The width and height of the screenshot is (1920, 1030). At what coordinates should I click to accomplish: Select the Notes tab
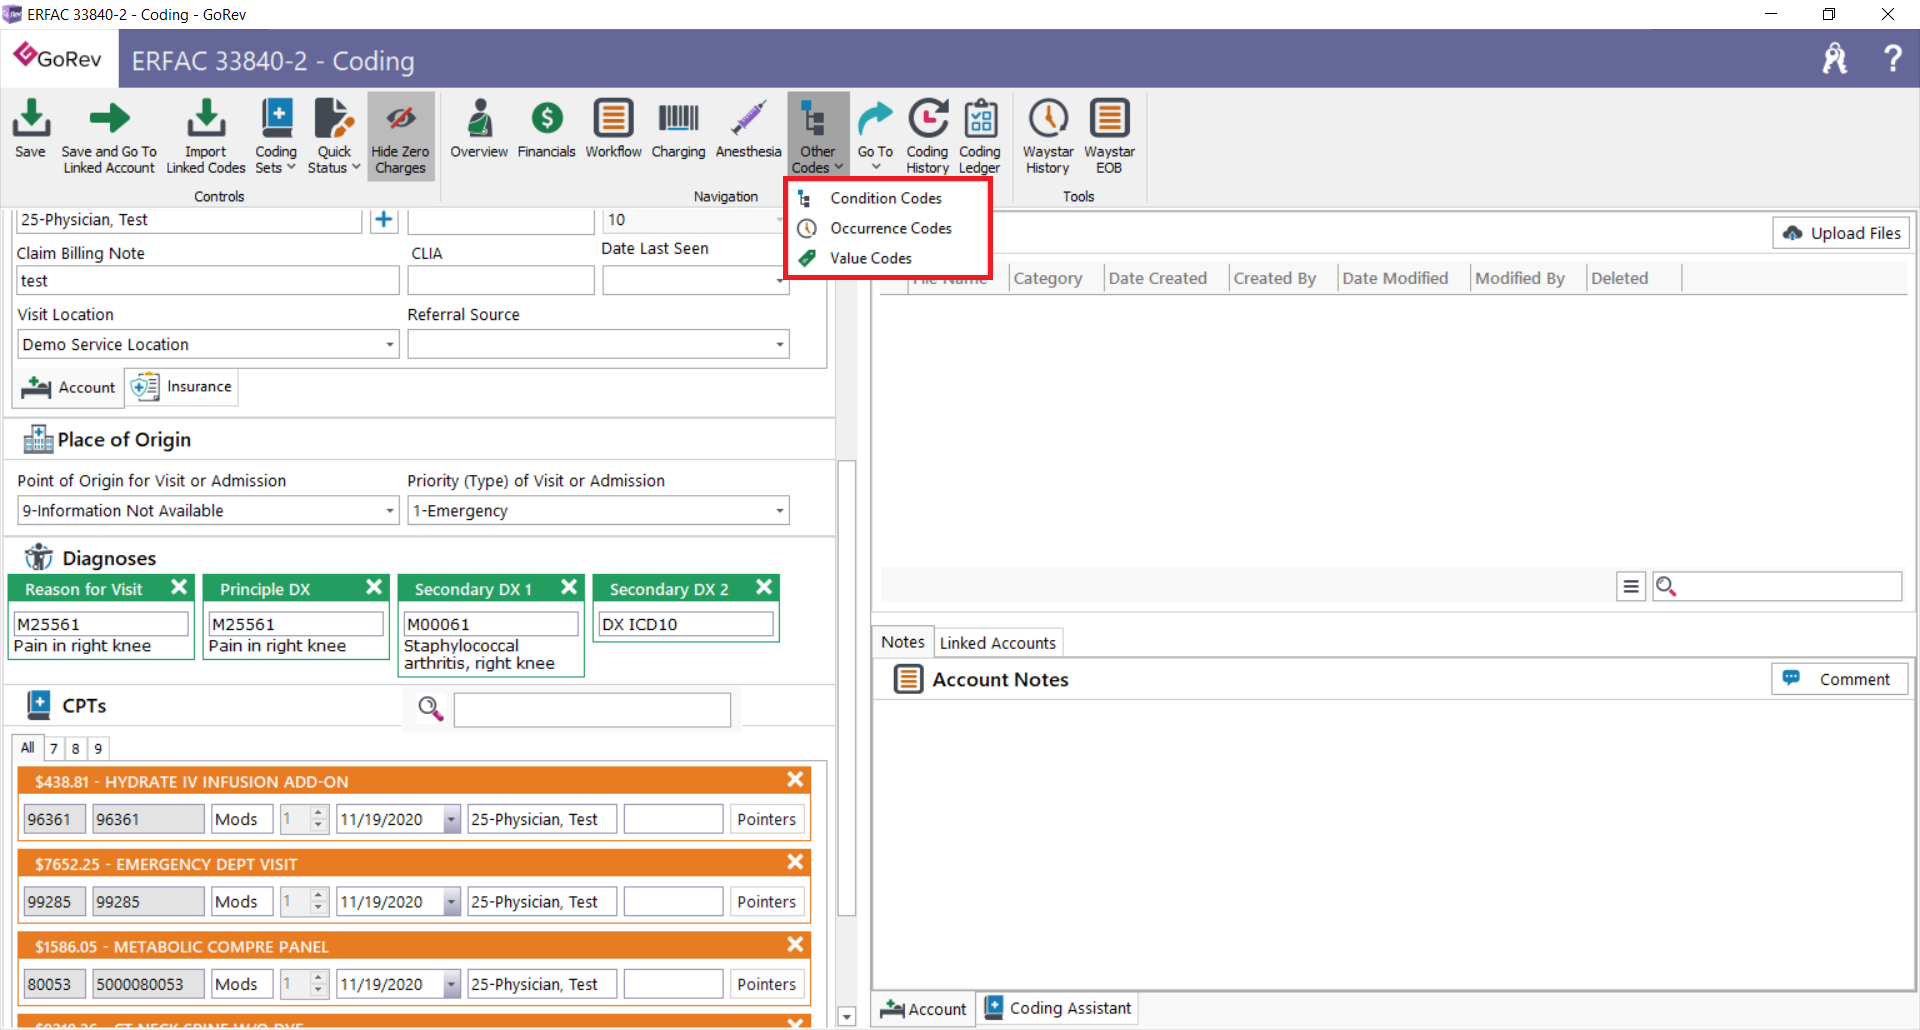[902, 642]
